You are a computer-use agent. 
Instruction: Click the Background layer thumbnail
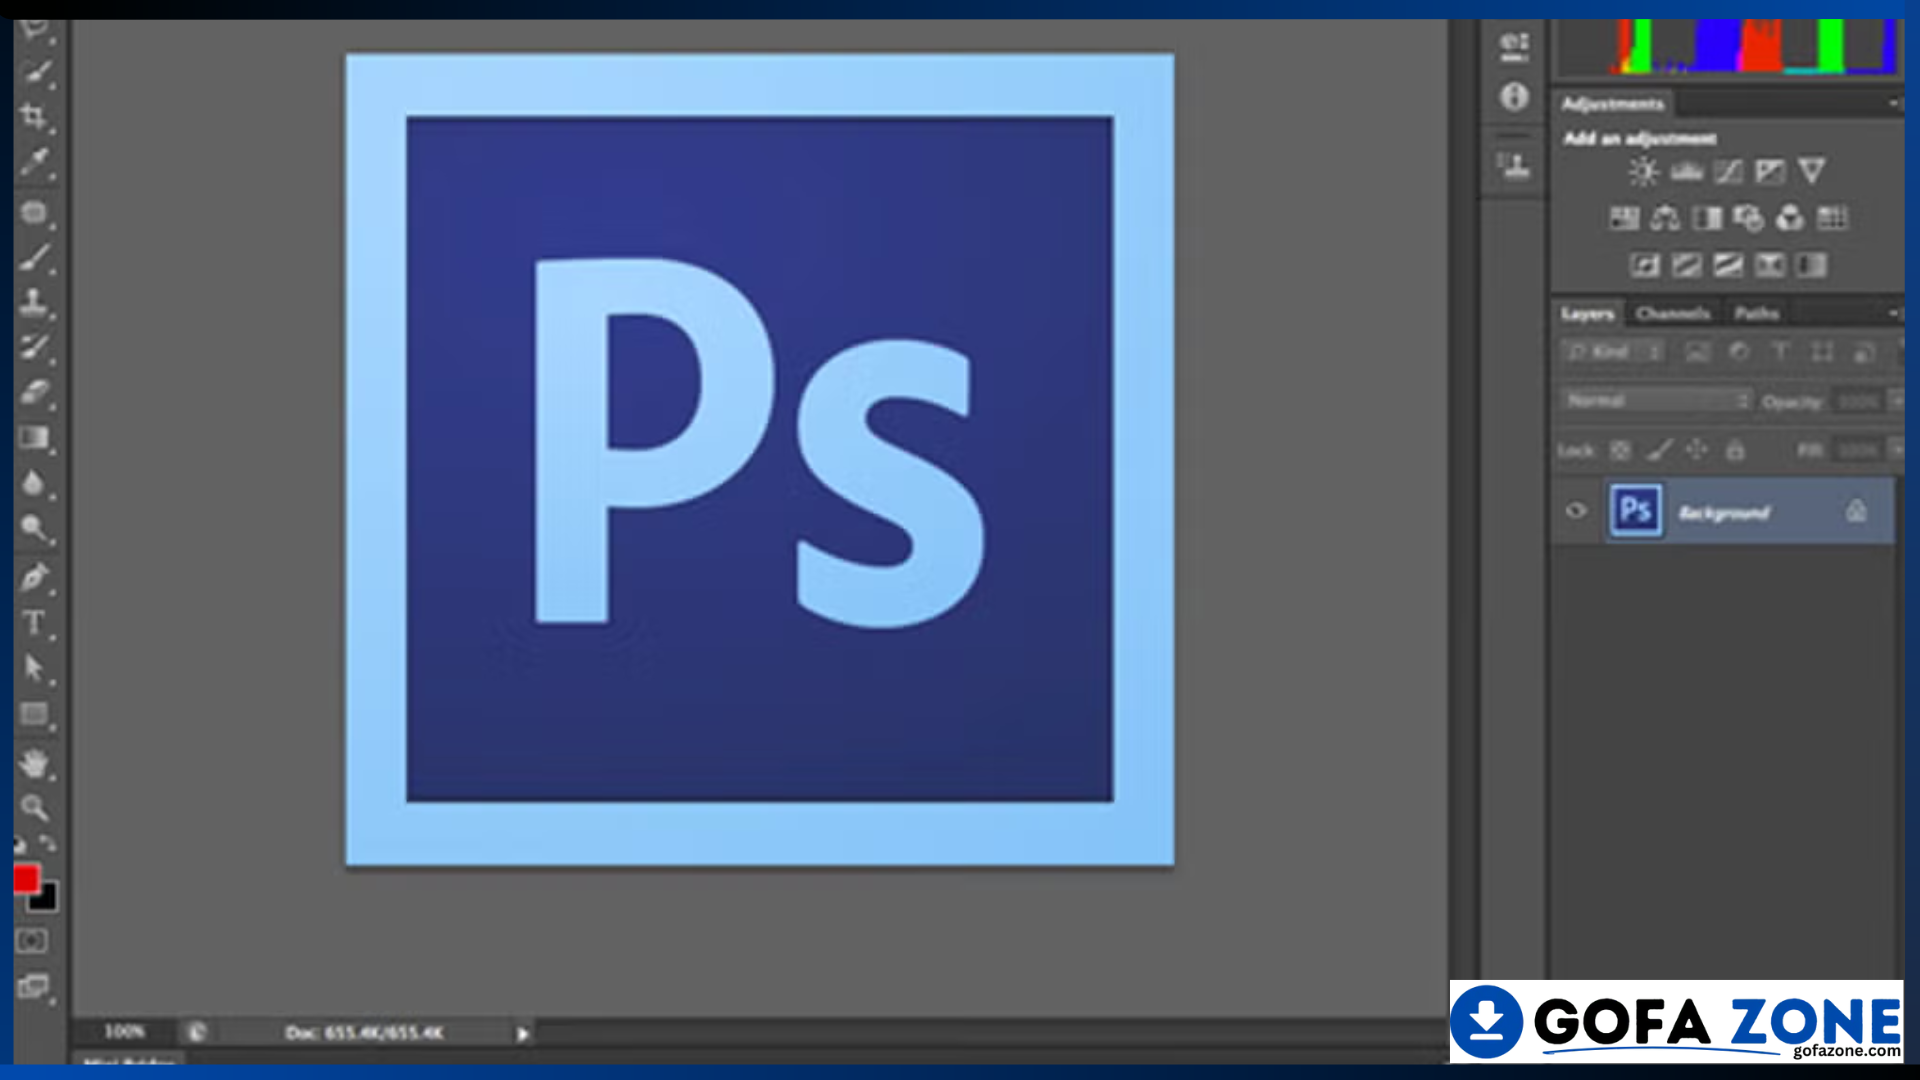coord(1636,511)
